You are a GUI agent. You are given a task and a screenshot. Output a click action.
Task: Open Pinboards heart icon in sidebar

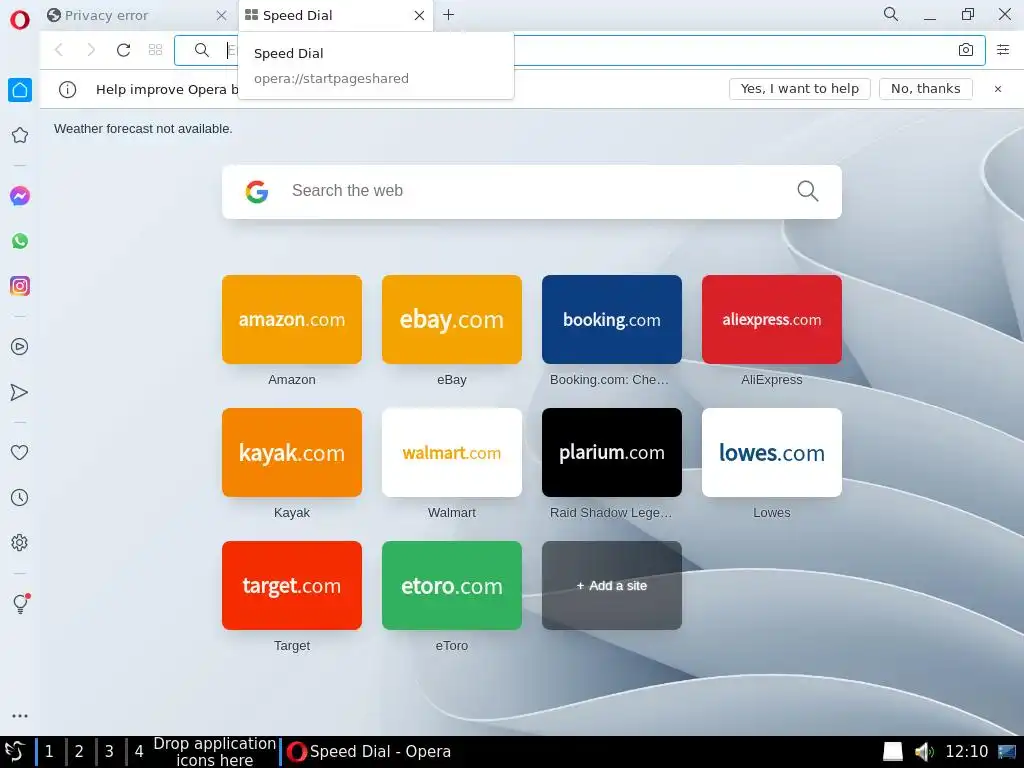pyautogui.click(x=20, y=452)
